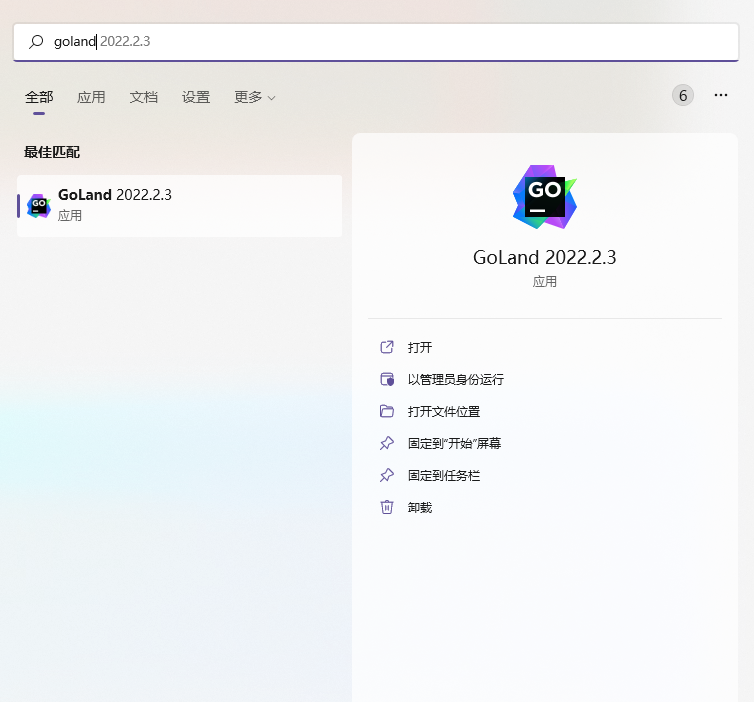Screen dimensions: 754x702
Task: Choose 固定到任务栏
Action: click(x=443, y=476)
